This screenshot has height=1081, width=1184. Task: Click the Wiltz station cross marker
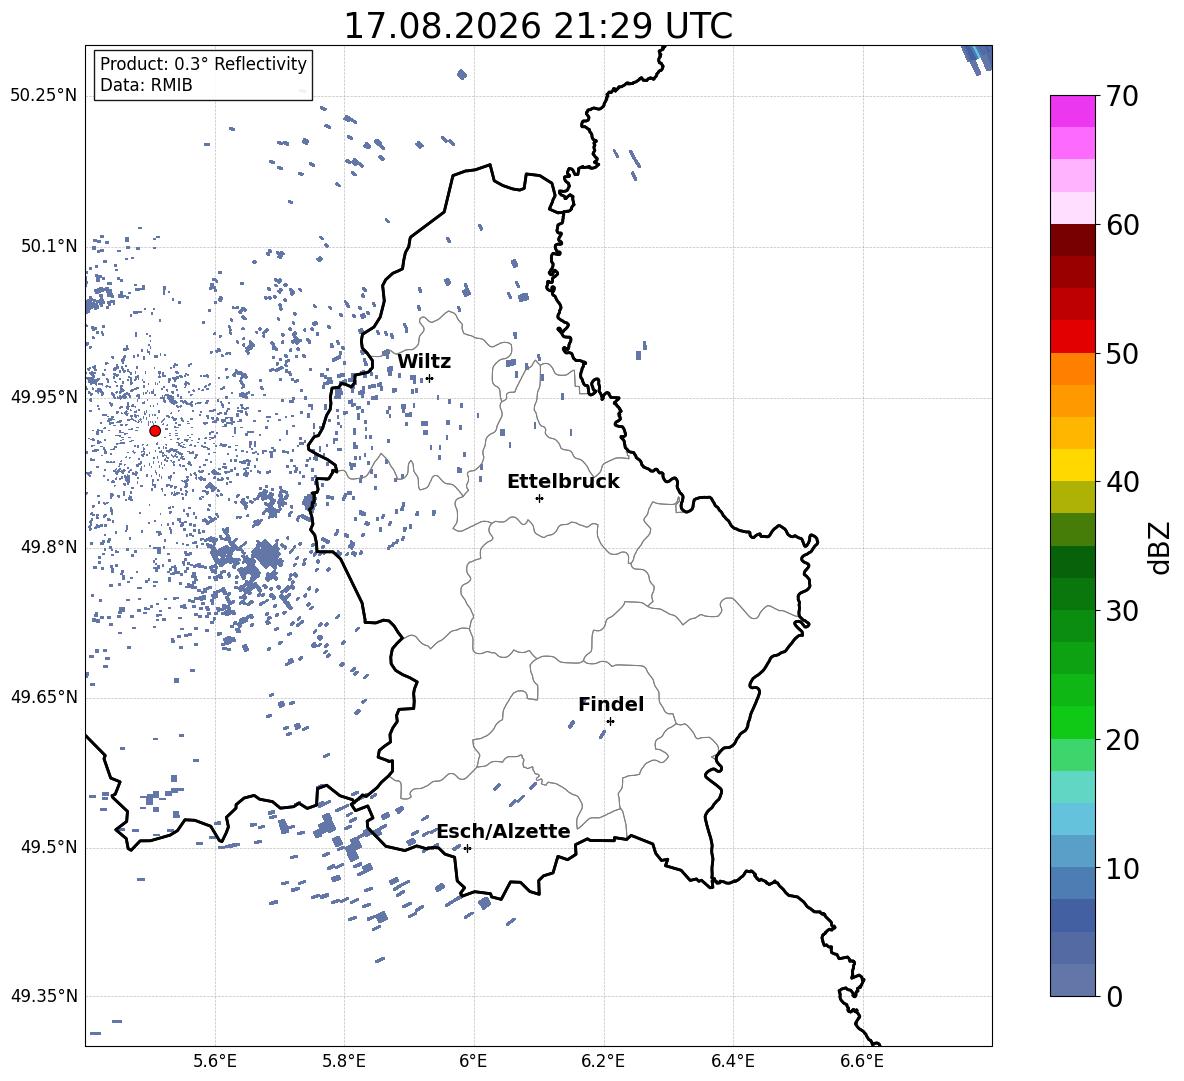[x=430, y=378]
